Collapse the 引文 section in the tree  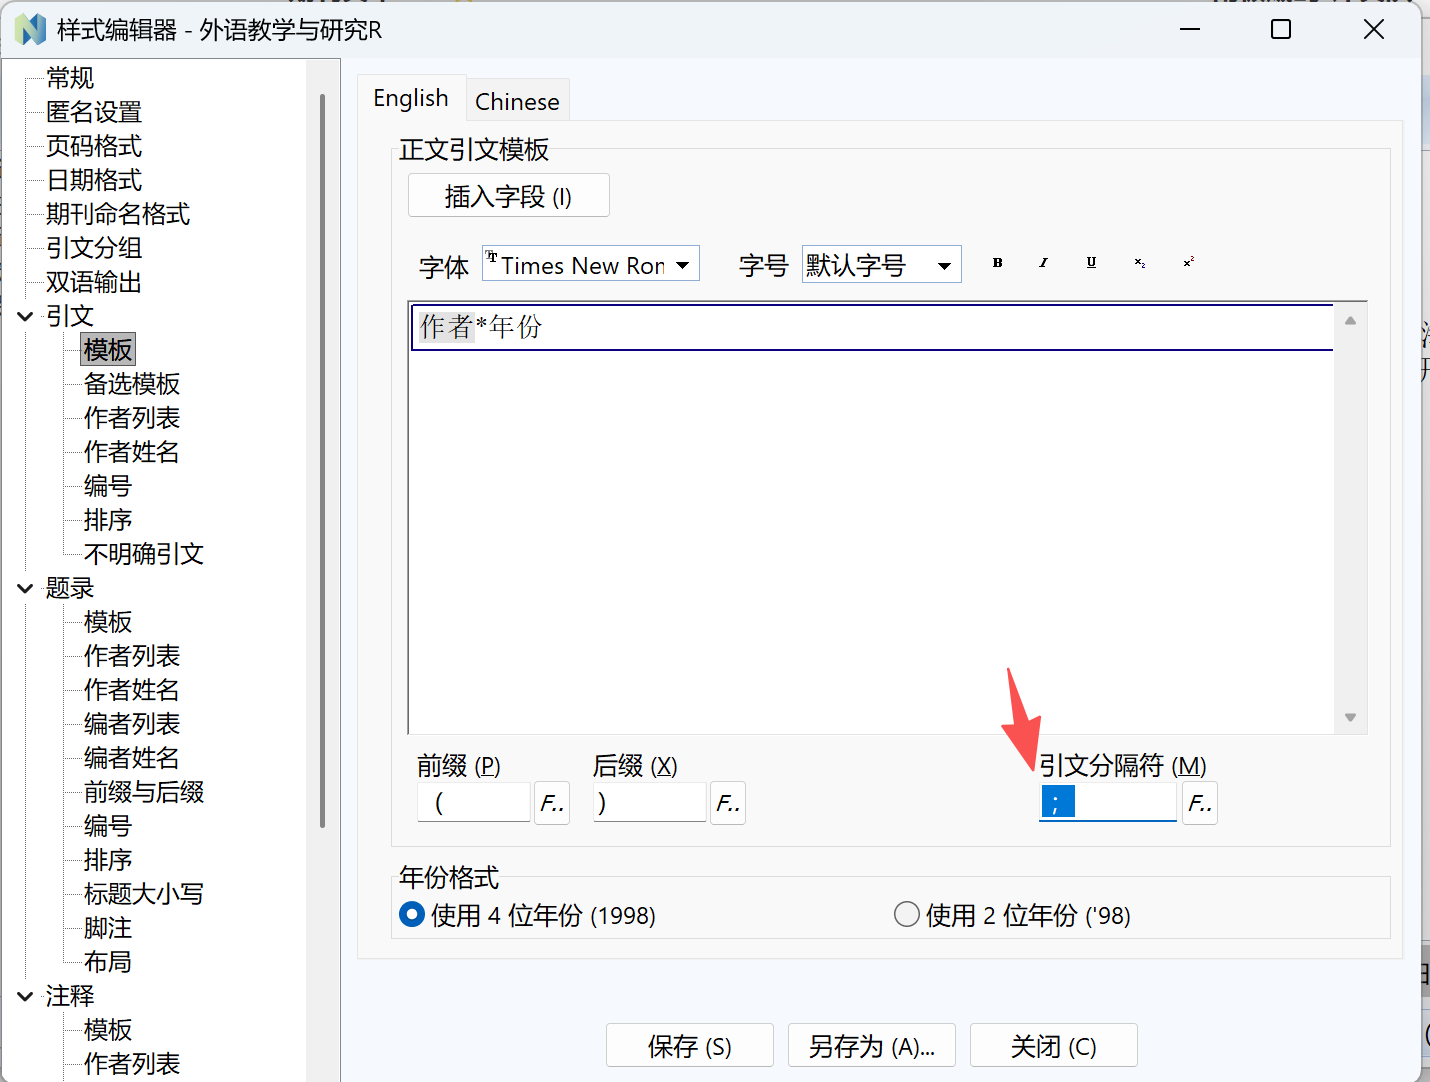point(24,315)
